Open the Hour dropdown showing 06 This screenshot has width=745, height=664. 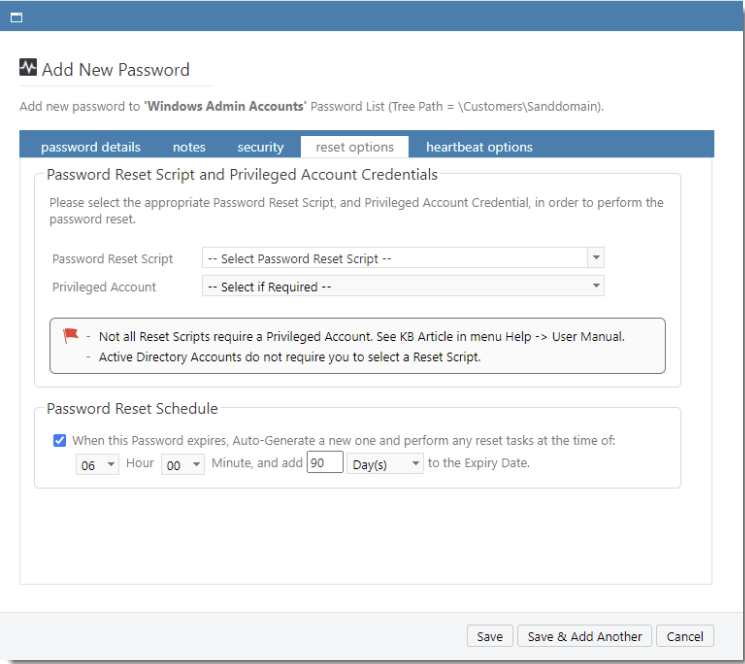pos(97,465)
